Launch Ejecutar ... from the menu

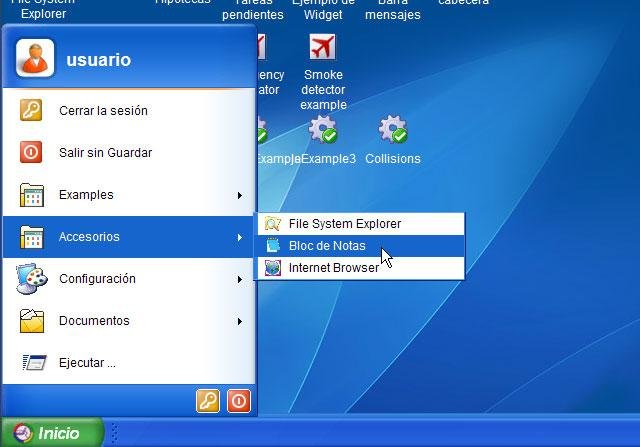129,362
